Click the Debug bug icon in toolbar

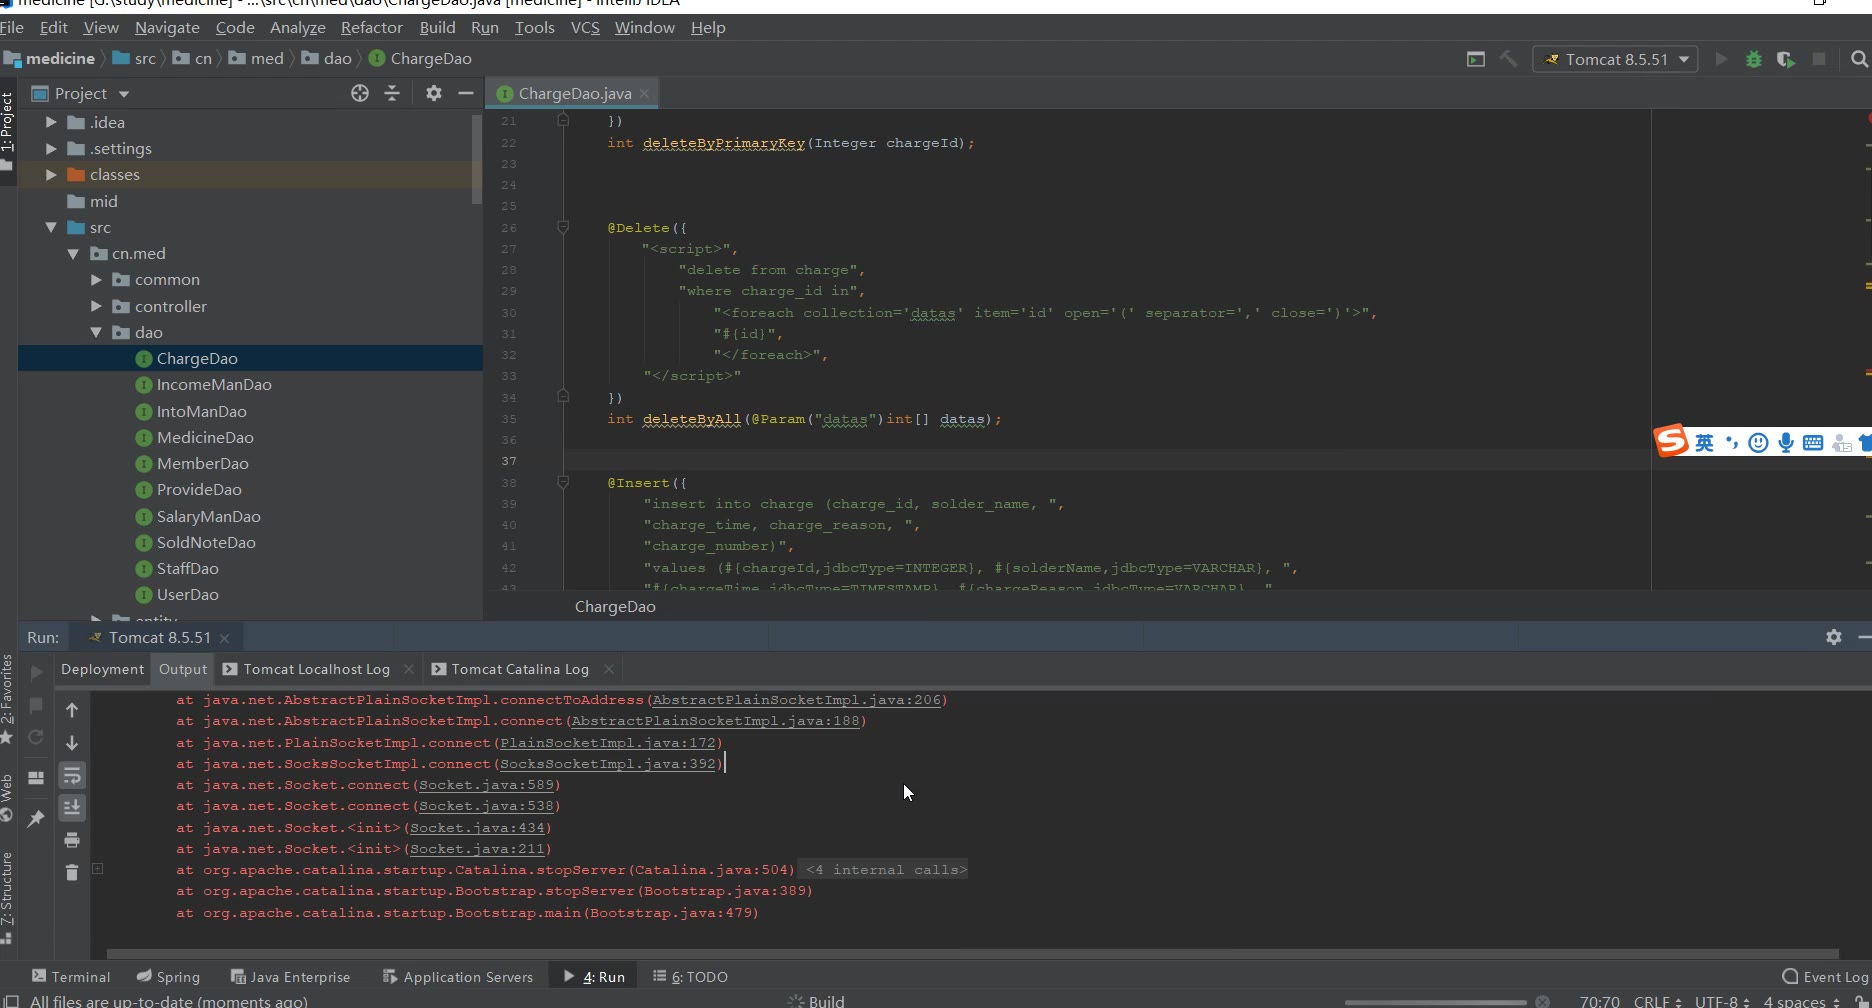(x=1753, y=59)
